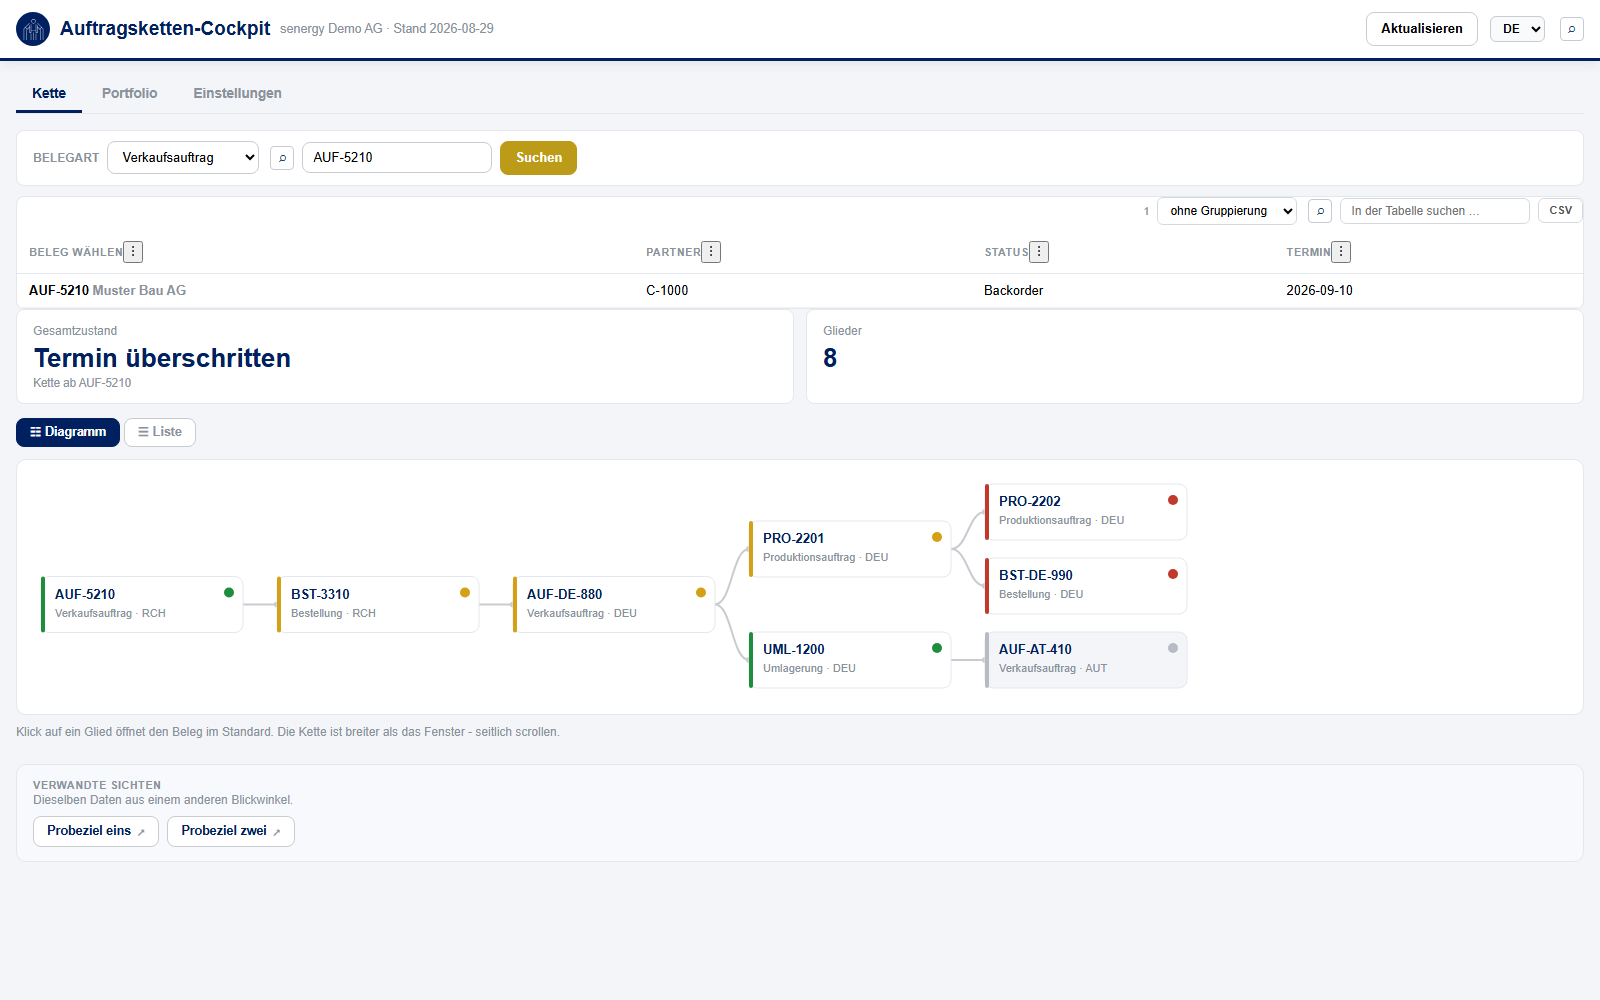
Task: Open the 'ohne Gruppierung' dropdown
Action: 1227,211
